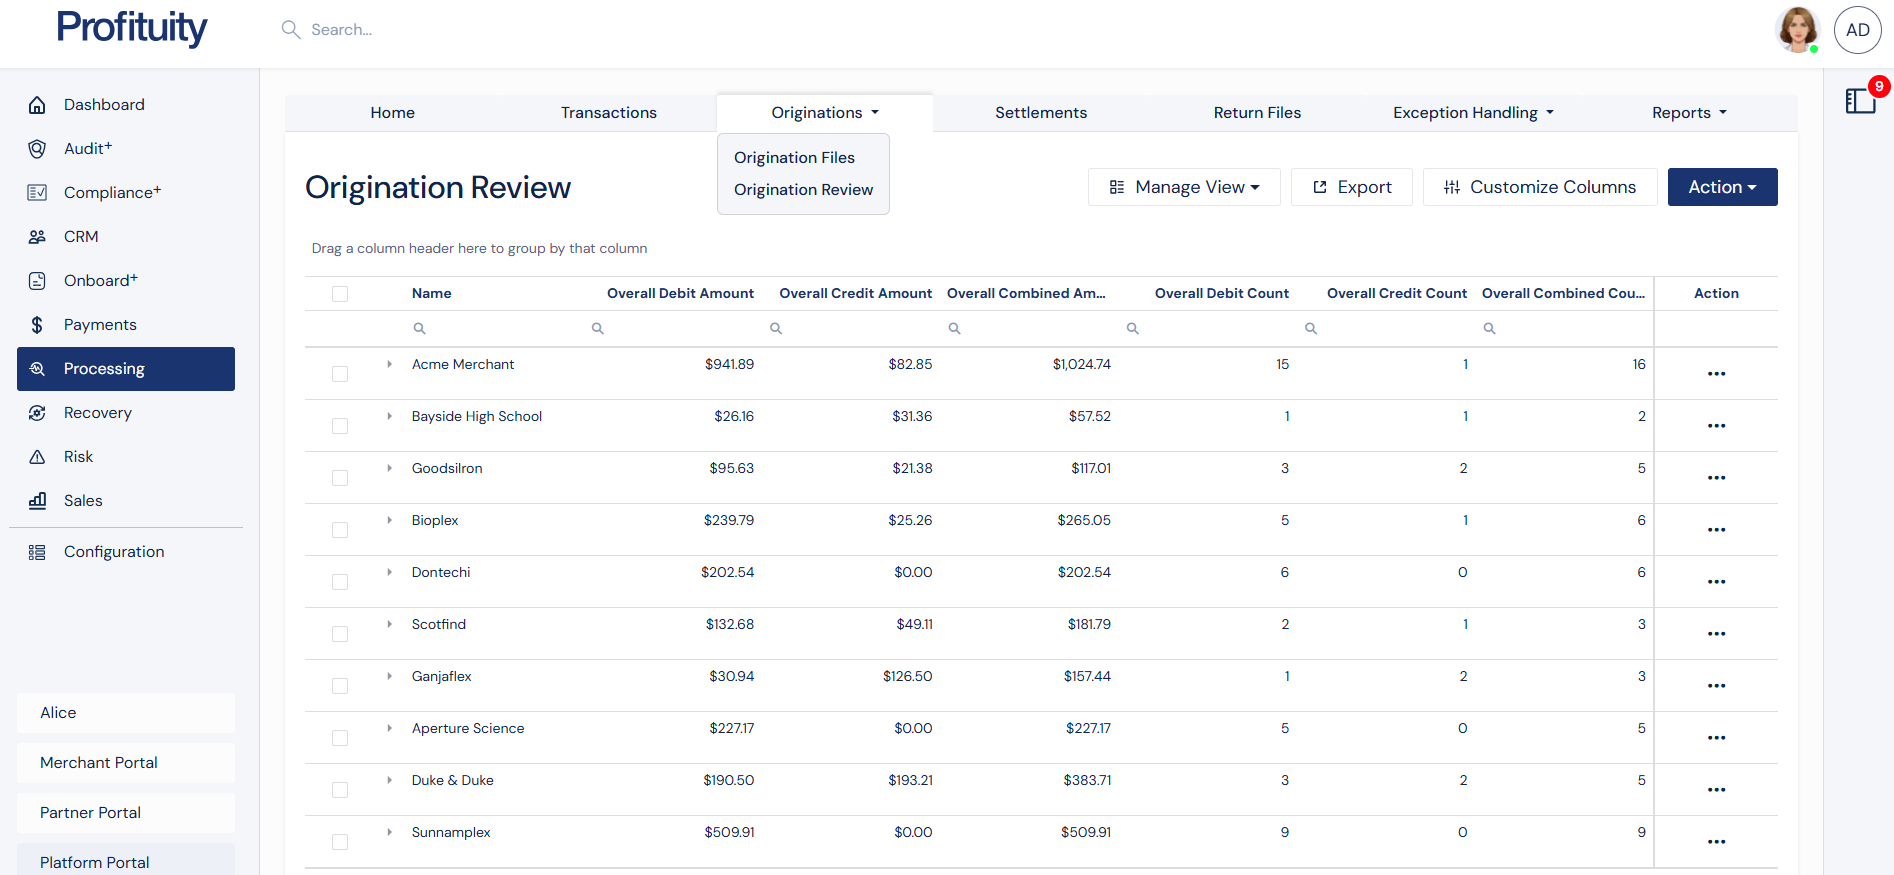Choose Origination Files from the Originations menu
1894x875 pixels.
tap(794, 158)
